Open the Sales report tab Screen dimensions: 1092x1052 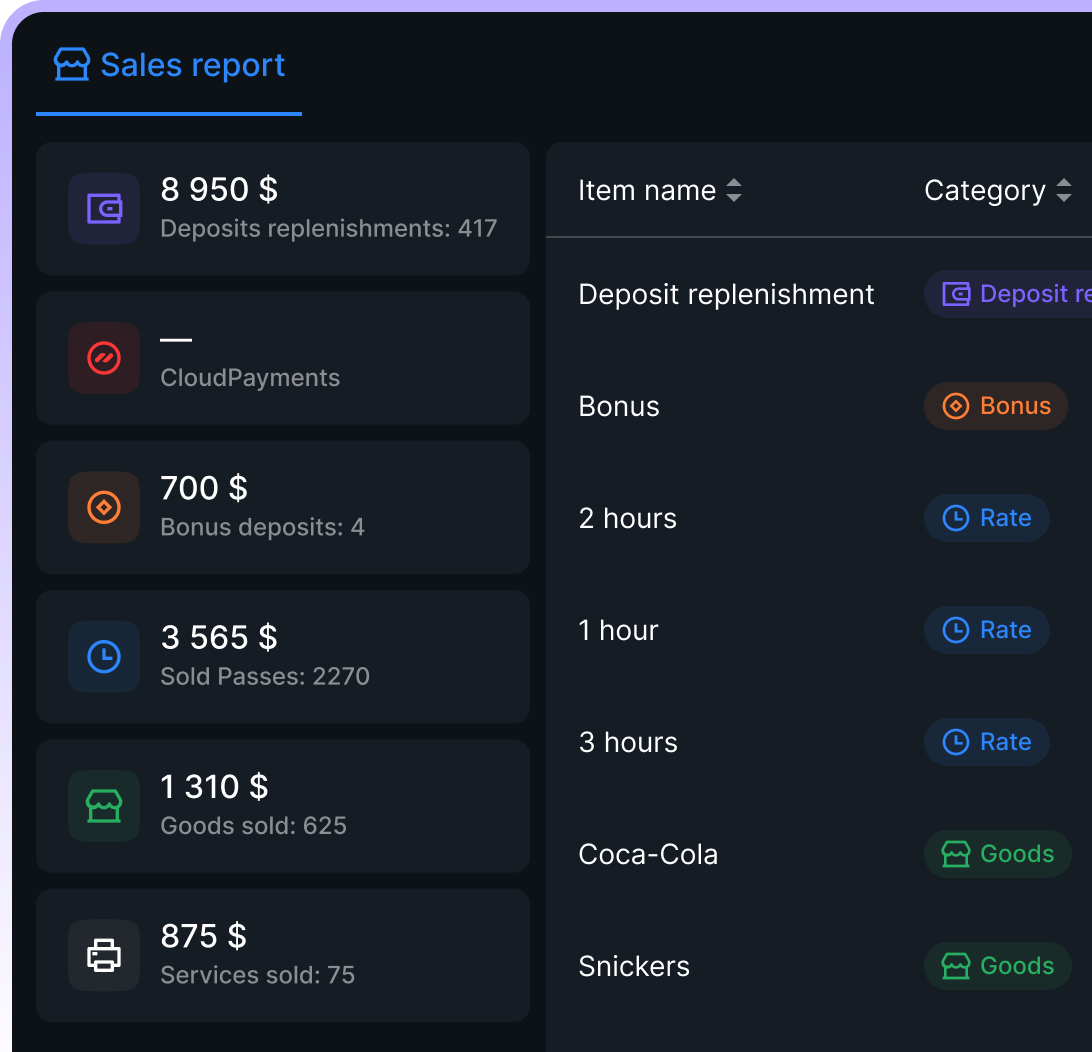pos(169,66)
